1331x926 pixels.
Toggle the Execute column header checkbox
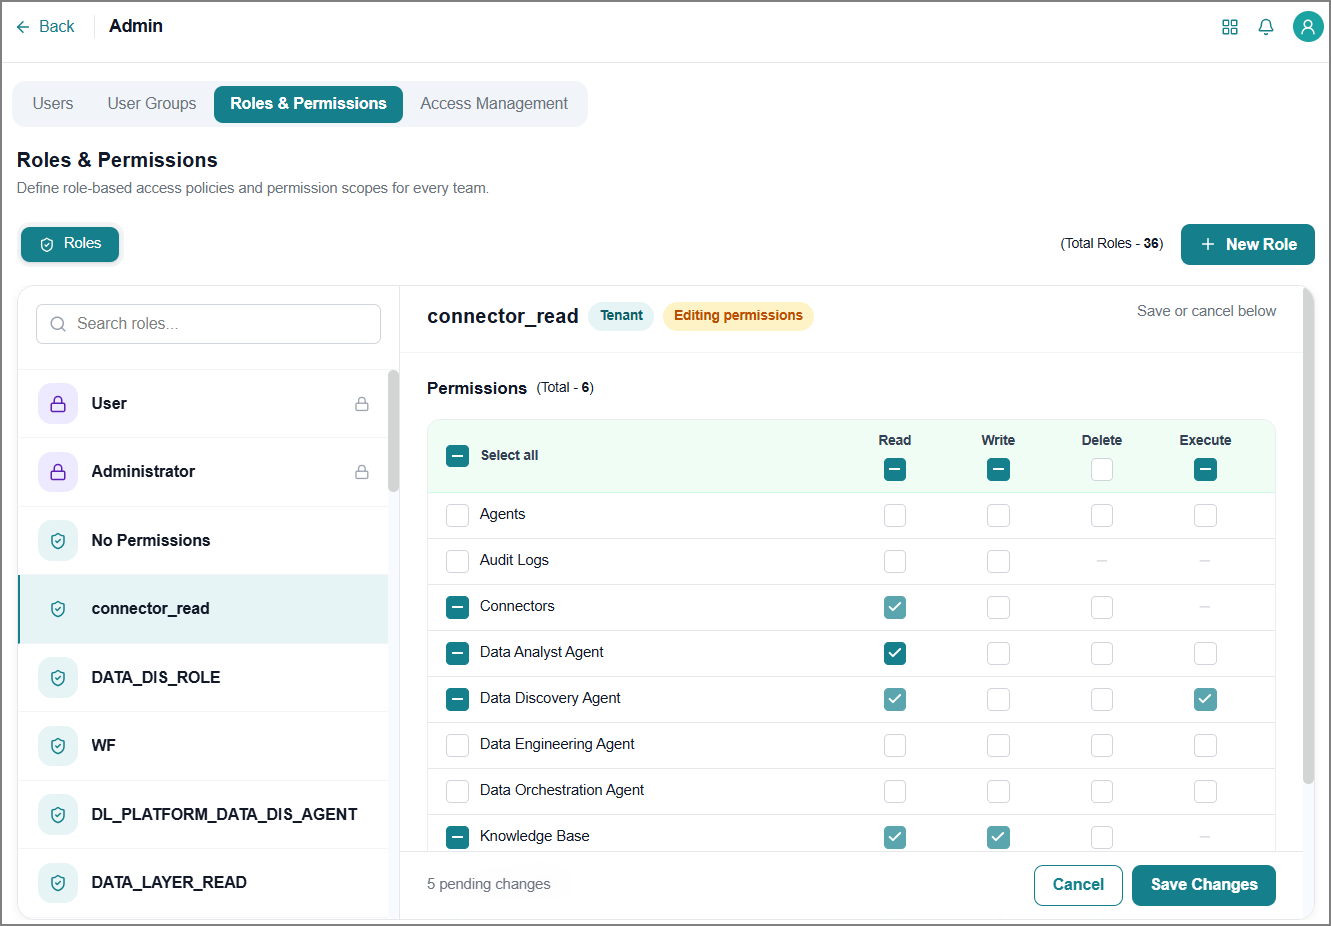[x=1205, y=469]
